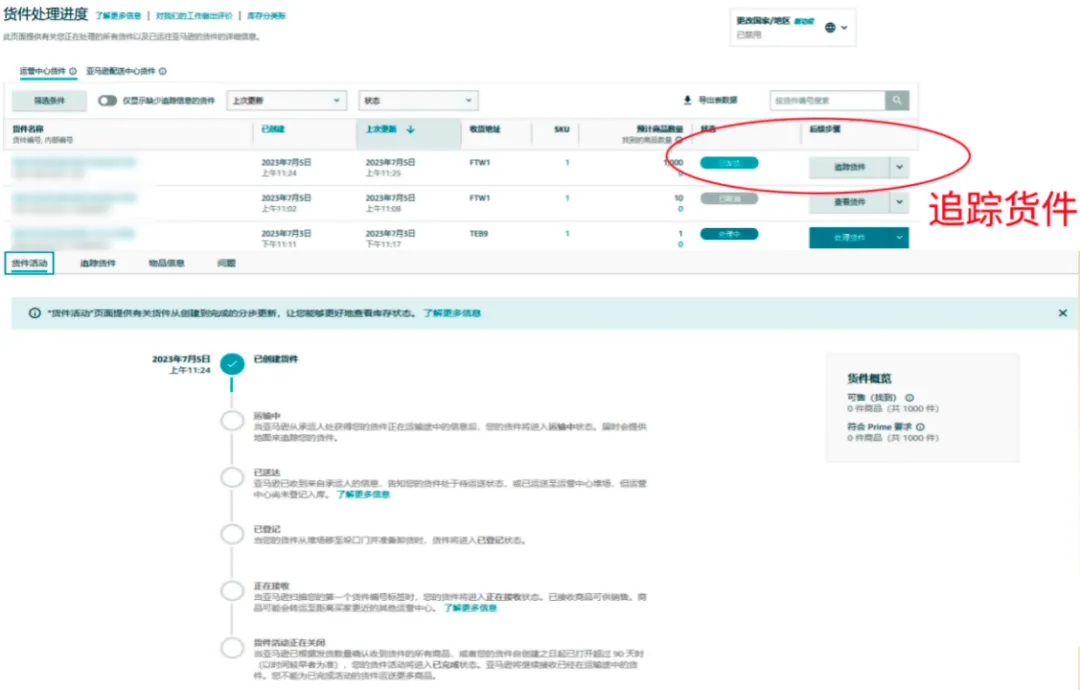The height and width of the screenshot is (690, 1080).
Task: Open the 上次更新 filter dropdown
Action: 286,100
